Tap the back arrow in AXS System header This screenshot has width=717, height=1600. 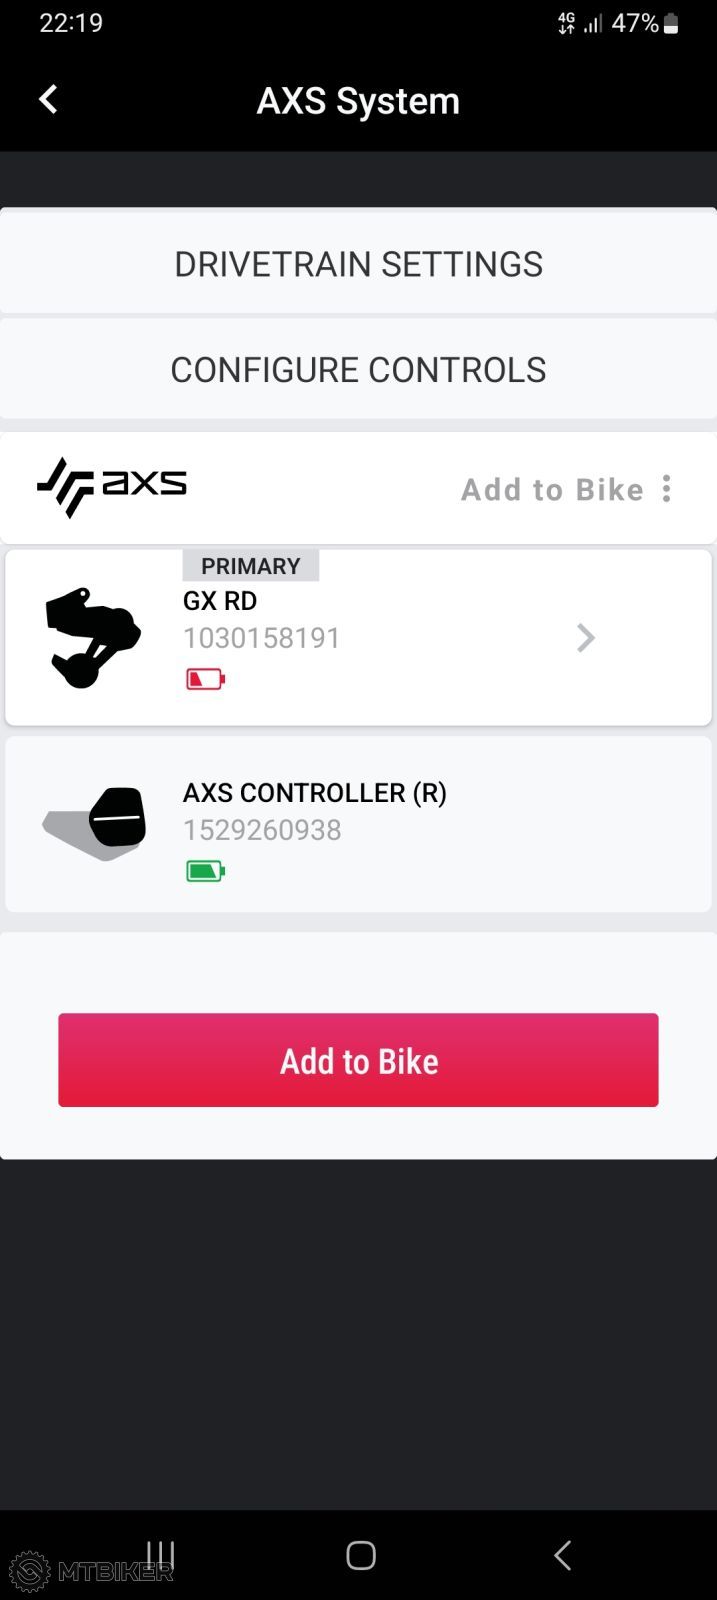click(48, 99)
